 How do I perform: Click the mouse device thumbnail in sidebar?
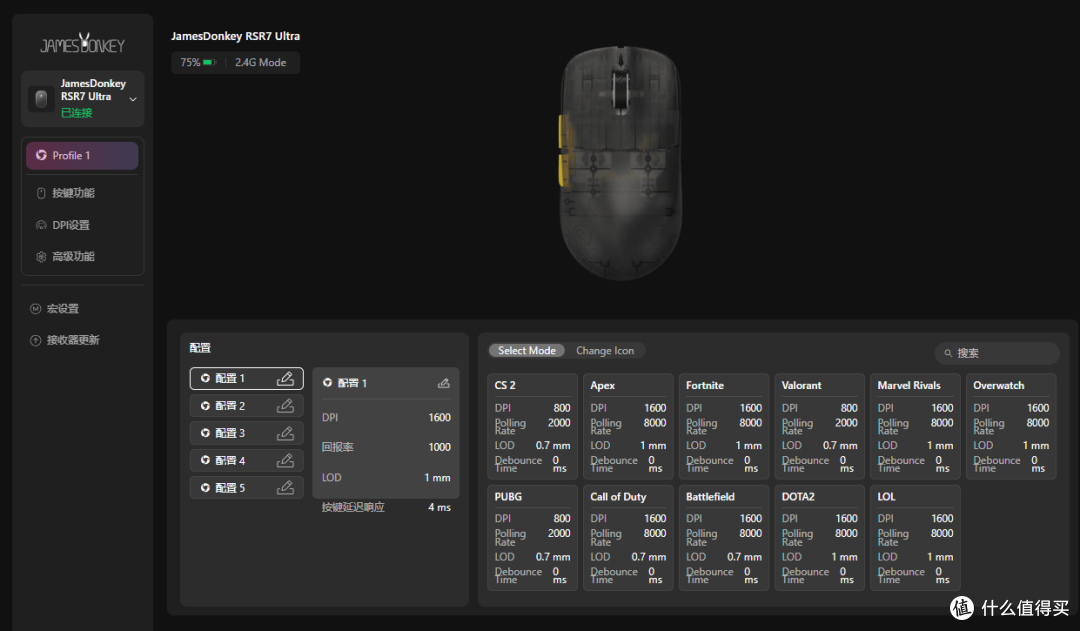41,99
